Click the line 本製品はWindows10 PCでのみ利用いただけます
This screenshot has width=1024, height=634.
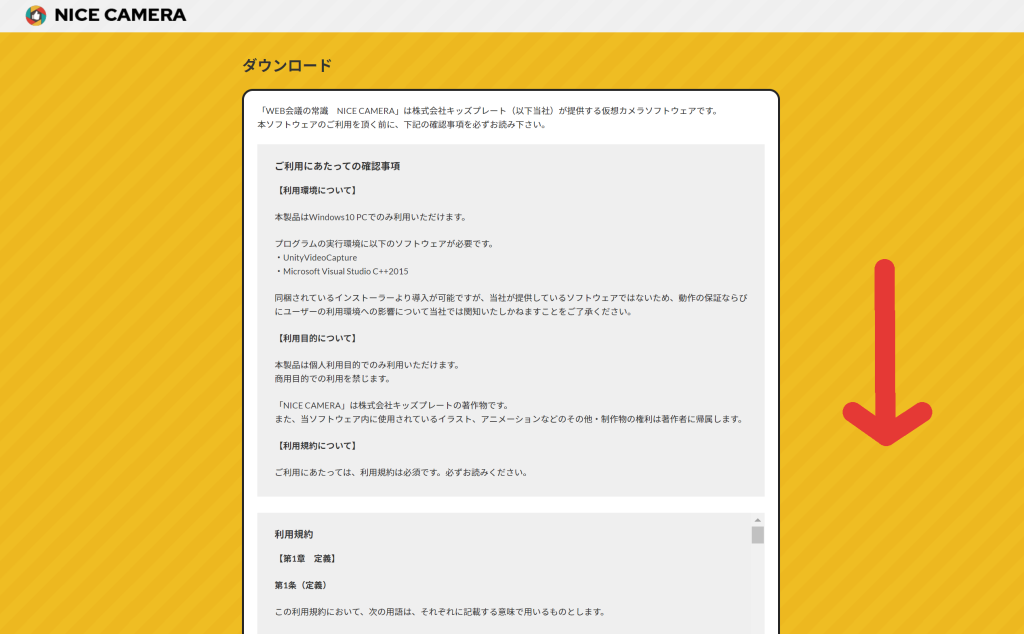tap(371, 217)
